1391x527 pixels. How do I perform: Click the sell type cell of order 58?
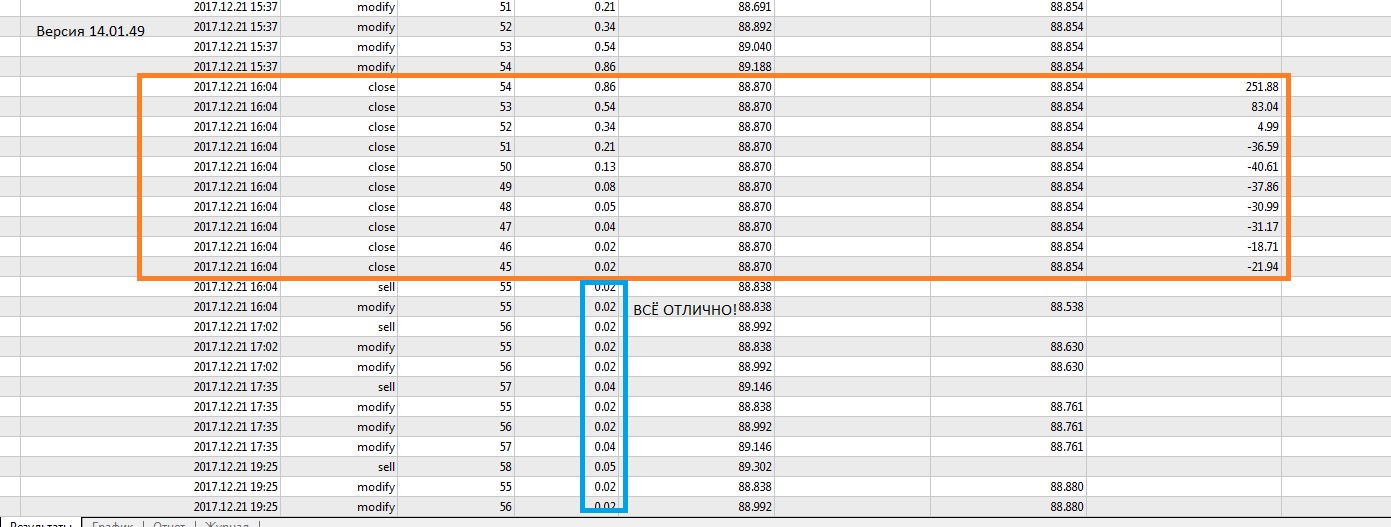coord(385,467)
